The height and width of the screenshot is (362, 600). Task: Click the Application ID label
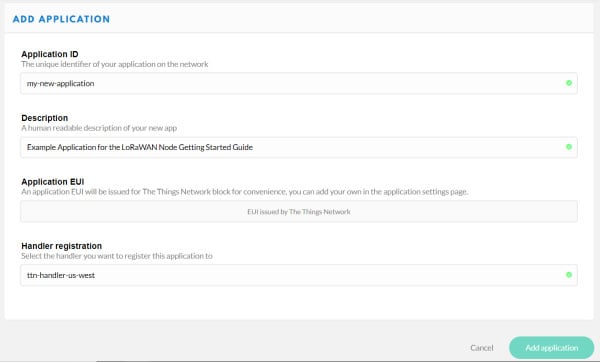point(50,54)
